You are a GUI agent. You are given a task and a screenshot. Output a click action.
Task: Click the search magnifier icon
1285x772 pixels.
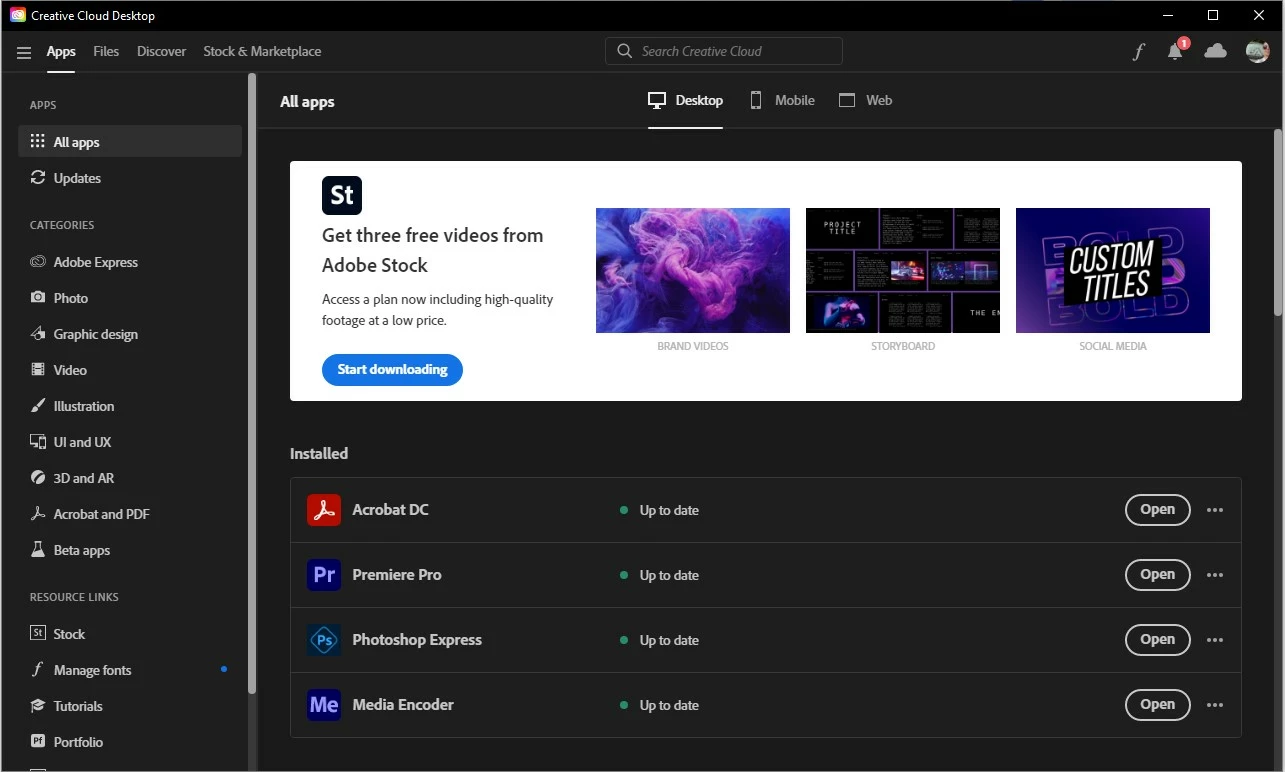tap(625, 51)
